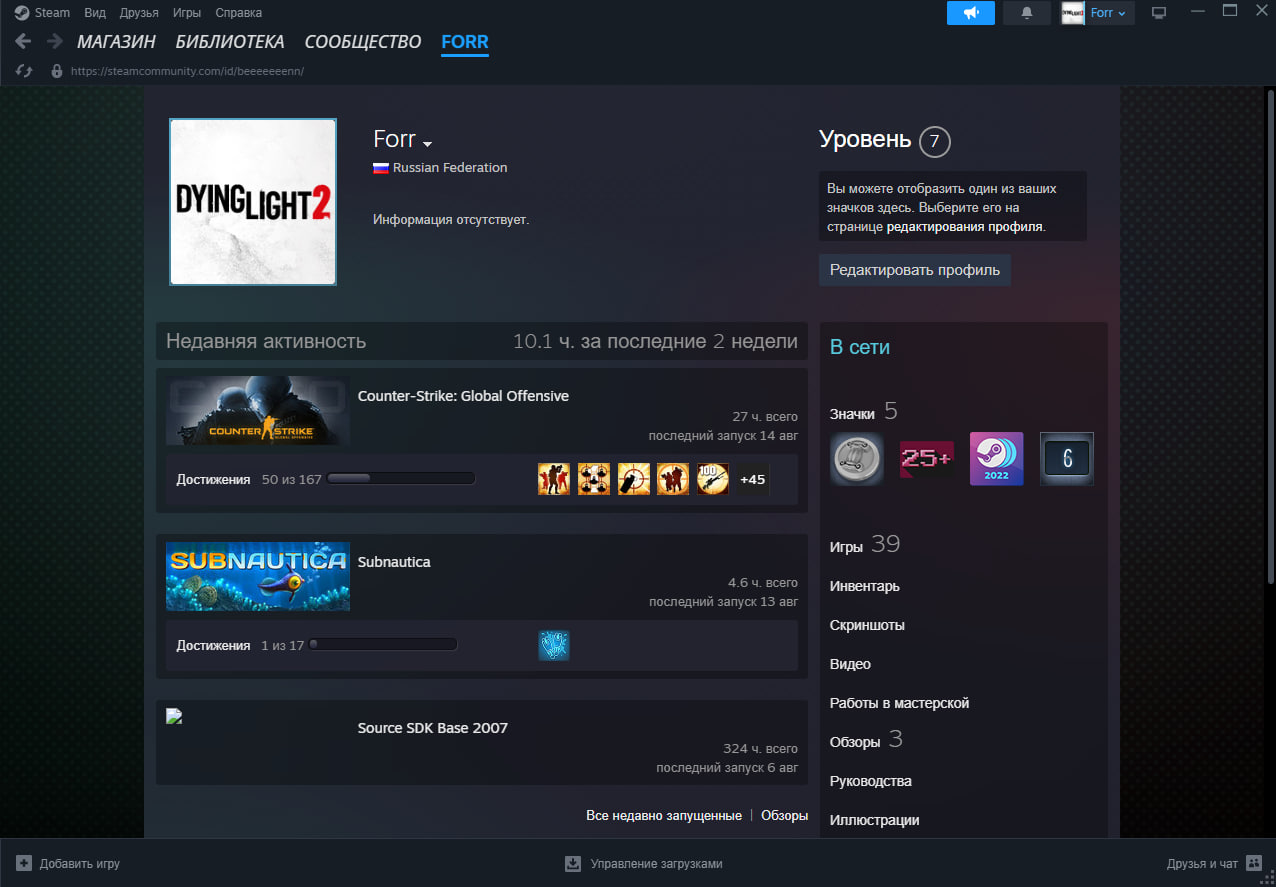Go forward with the right arrow

pos(55,42)
